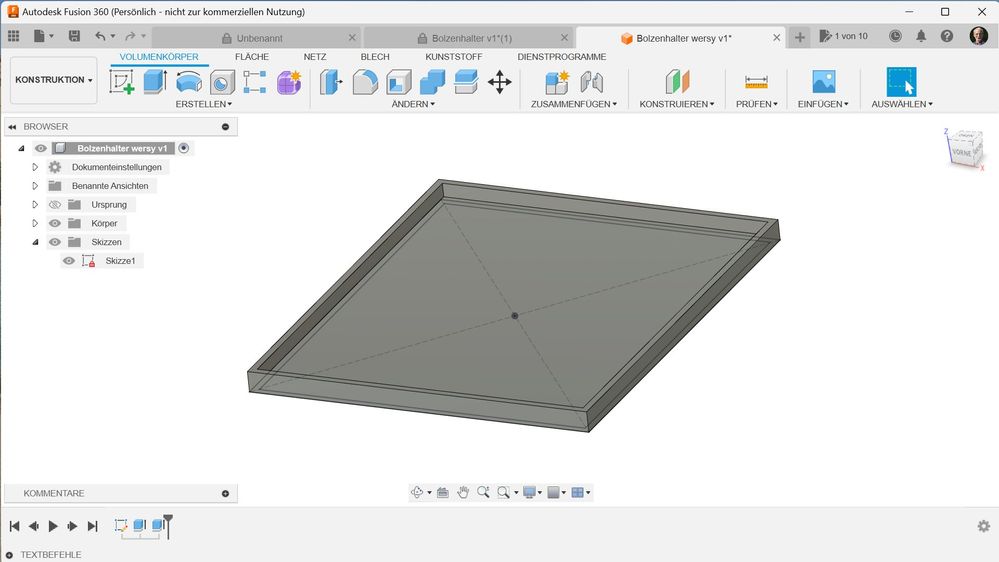Click the New Component icon
The width and height of the screenshot is (999, 562).
pyautogui.click(x=557, y=82)
